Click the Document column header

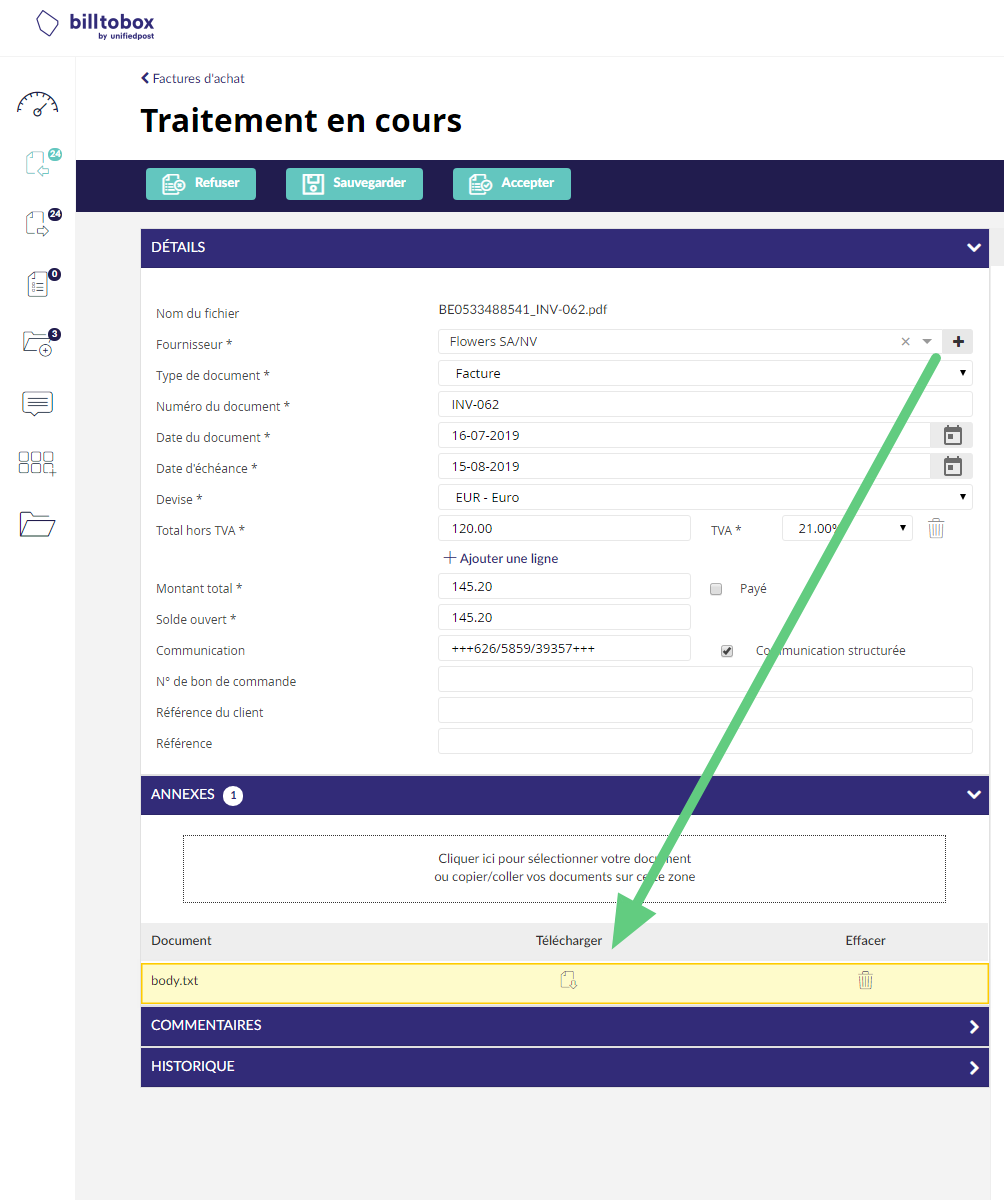click(181, 941)
